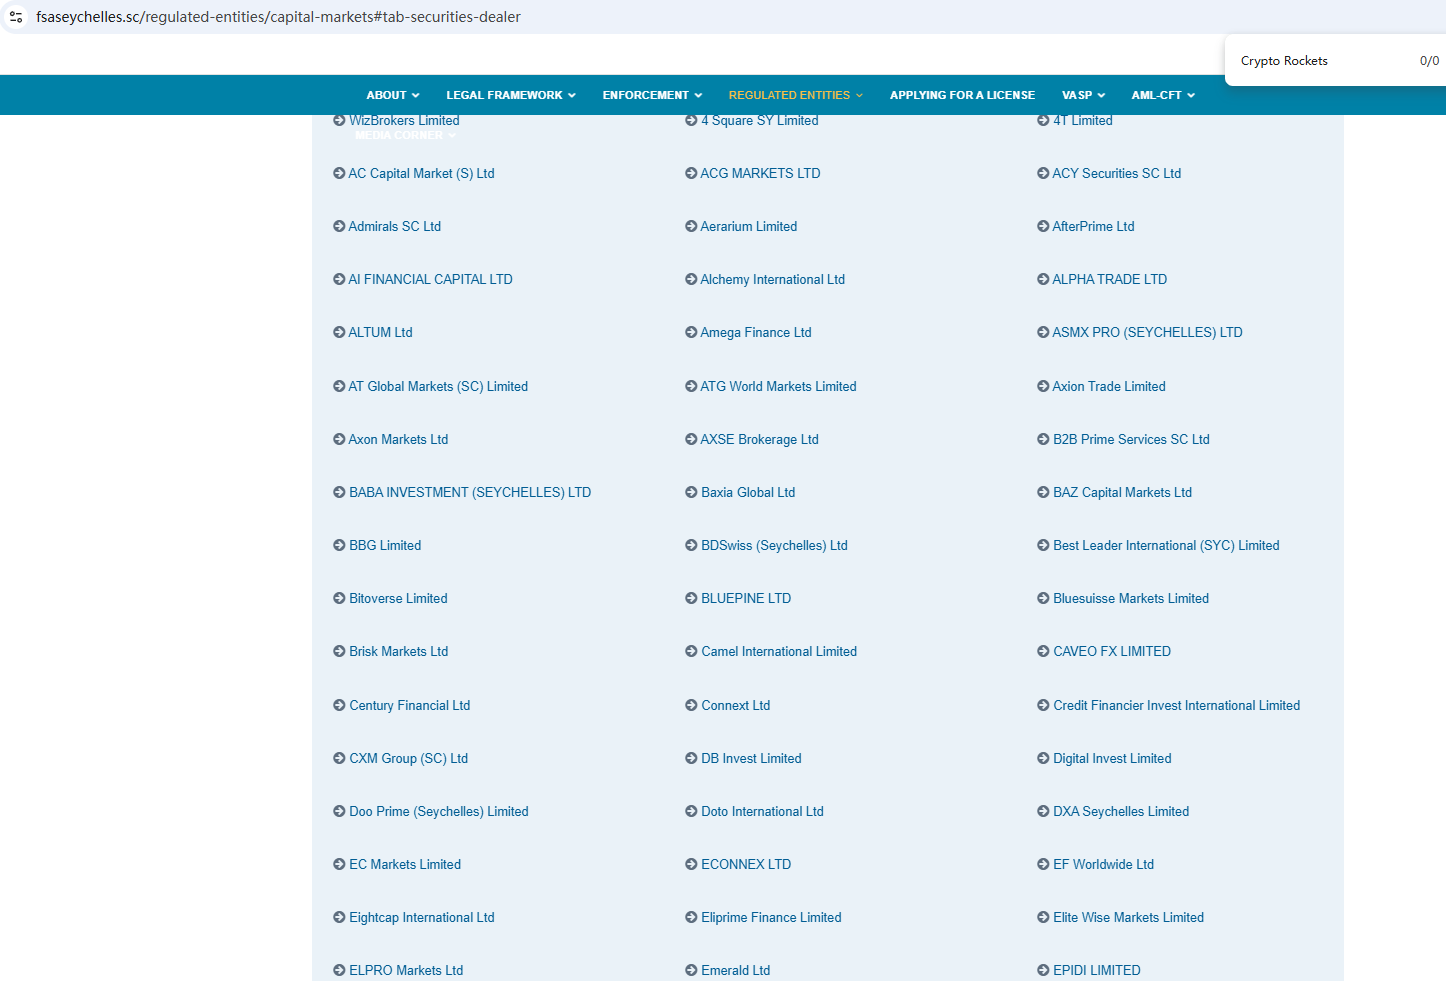Click the site information icon in address bar
This screenshot has width=1446, height=981.
click(16, 17)
